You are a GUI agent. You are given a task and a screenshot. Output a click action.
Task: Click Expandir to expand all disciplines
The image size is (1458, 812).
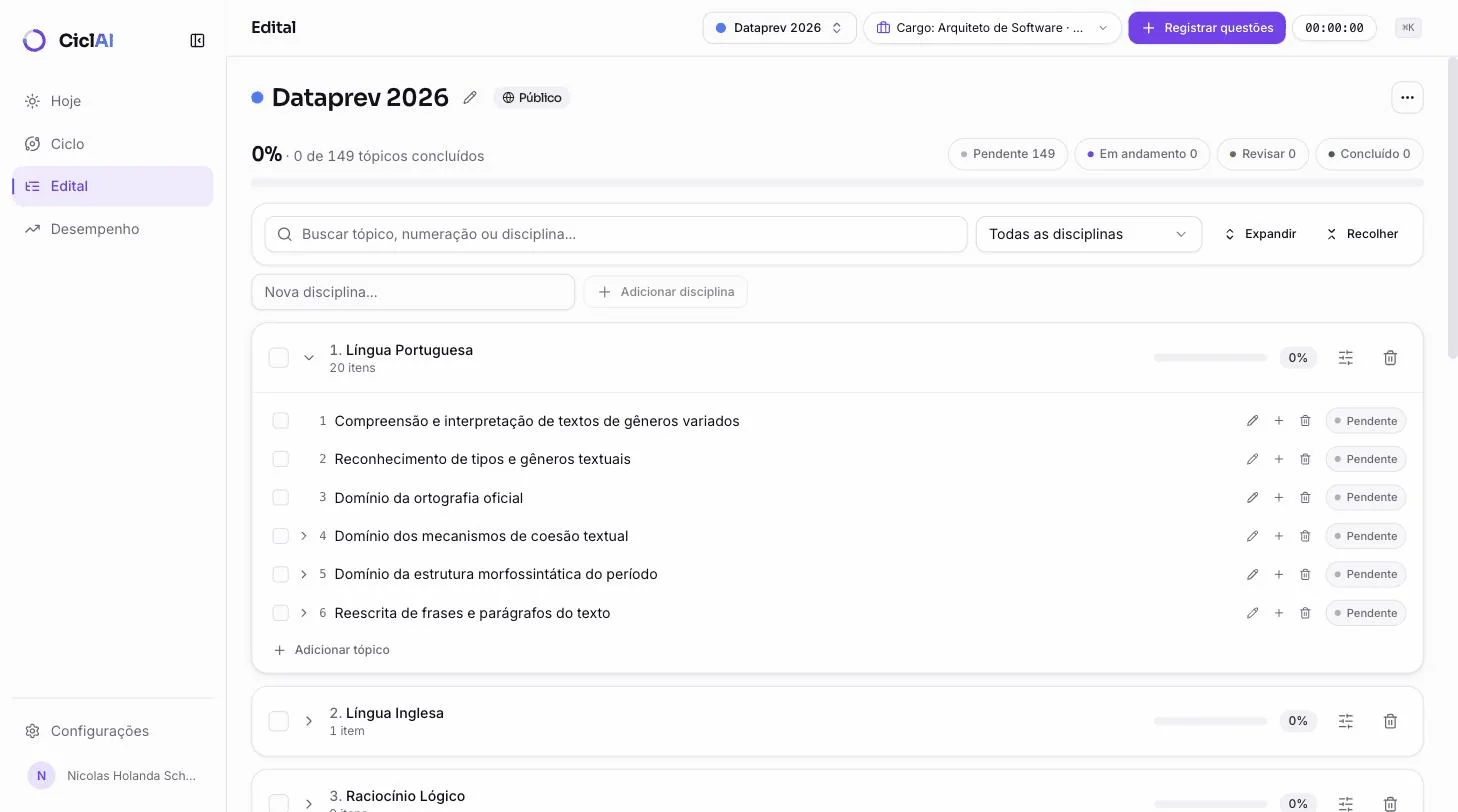1260,234
